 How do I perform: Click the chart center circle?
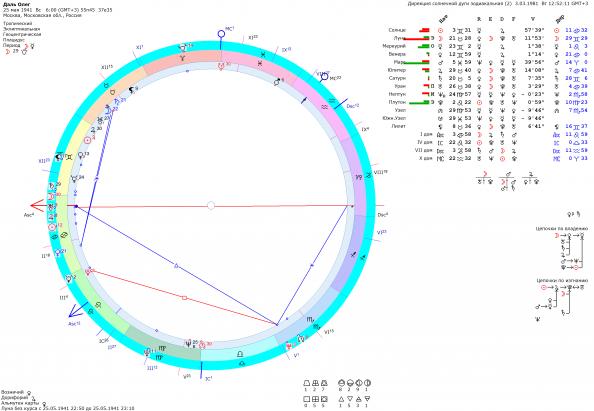211,206
